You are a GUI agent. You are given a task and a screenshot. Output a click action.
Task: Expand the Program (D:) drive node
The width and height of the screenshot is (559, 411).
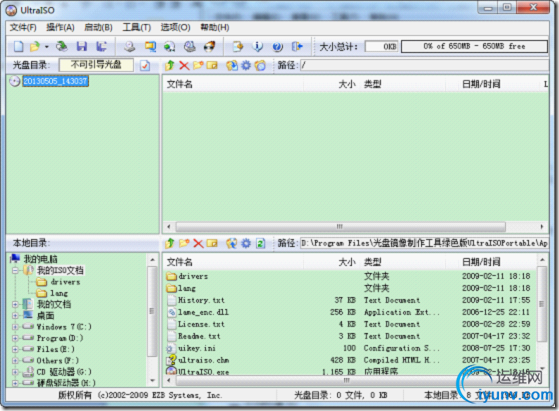[x=15, y=338]
